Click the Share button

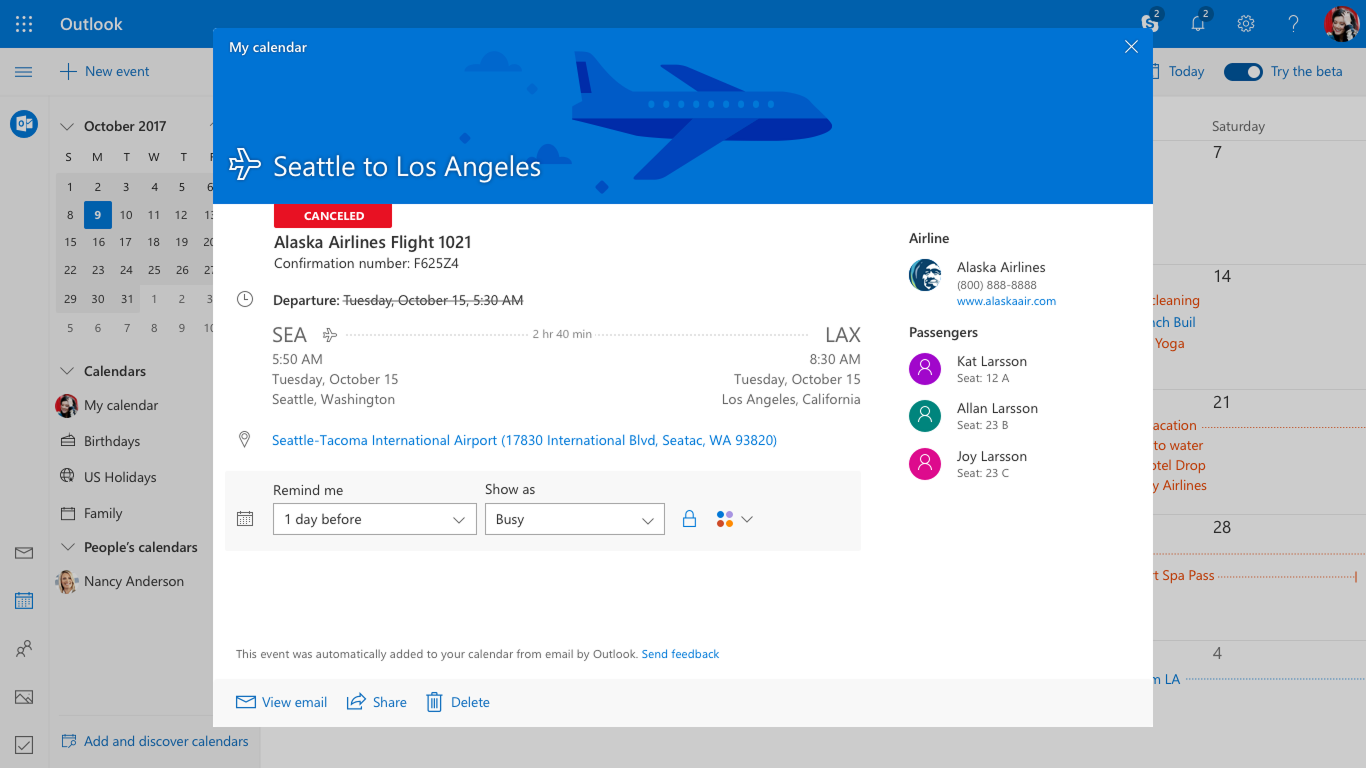[376, 702]
